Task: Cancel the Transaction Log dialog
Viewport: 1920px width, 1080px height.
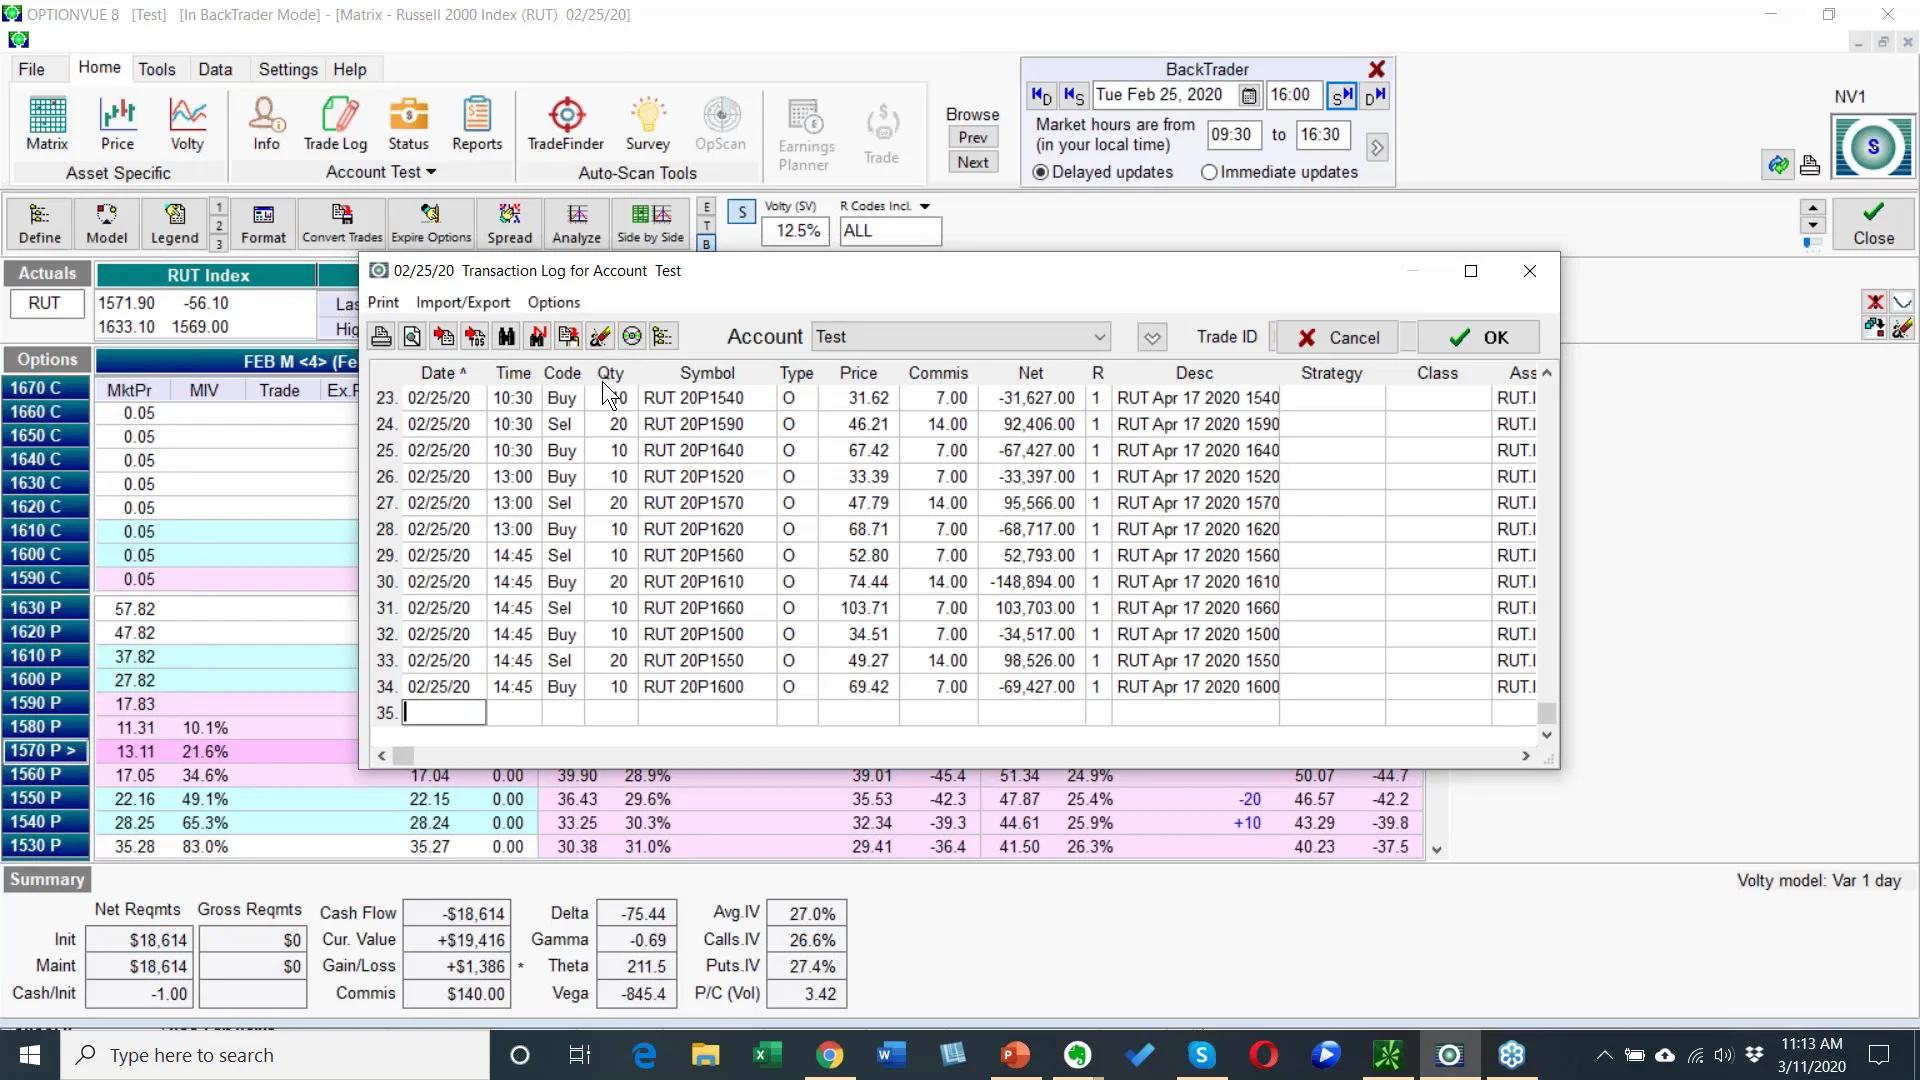Action: [1337, 338]
